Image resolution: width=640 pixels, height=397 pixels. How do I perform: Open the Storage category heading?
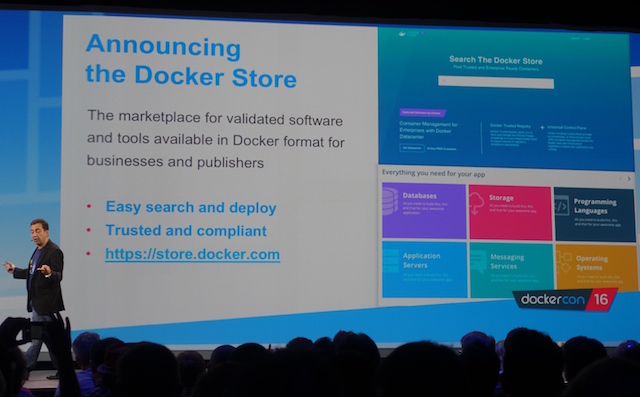tap(501, 198)
